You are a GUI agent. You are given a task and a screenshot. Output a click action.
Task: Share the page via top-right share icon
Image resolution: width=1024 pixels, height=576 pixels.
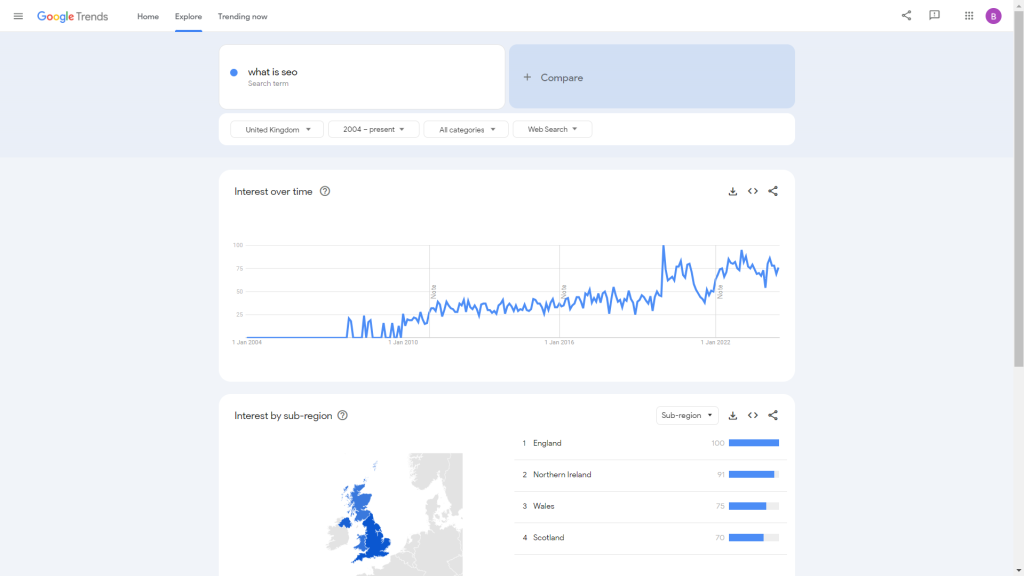pos(906,16)
